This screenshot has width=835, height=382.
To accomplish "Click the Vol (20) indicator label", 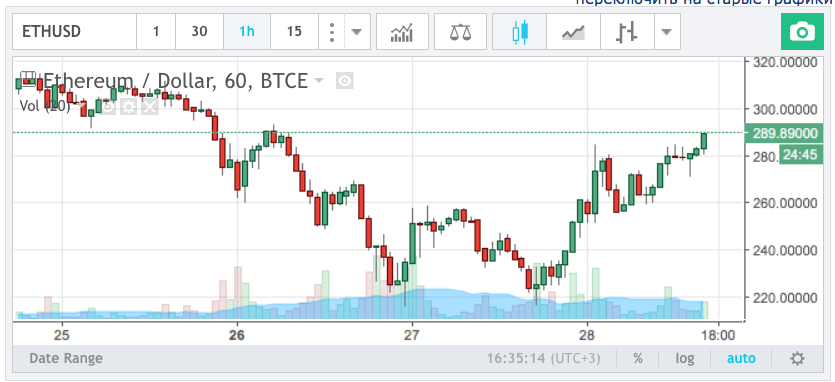I will [x=45, y=106].
